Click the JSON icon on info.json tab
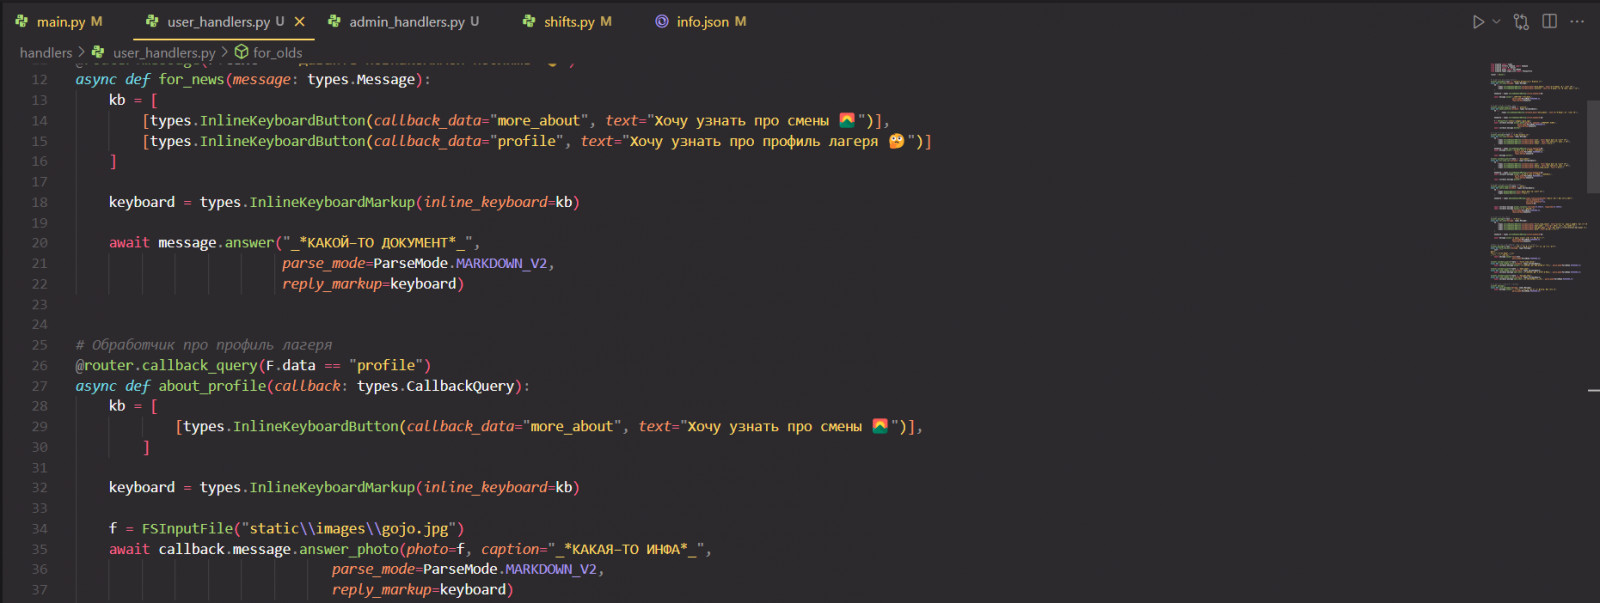This screenshot has width=1600, height=603. tap(662, 21)
